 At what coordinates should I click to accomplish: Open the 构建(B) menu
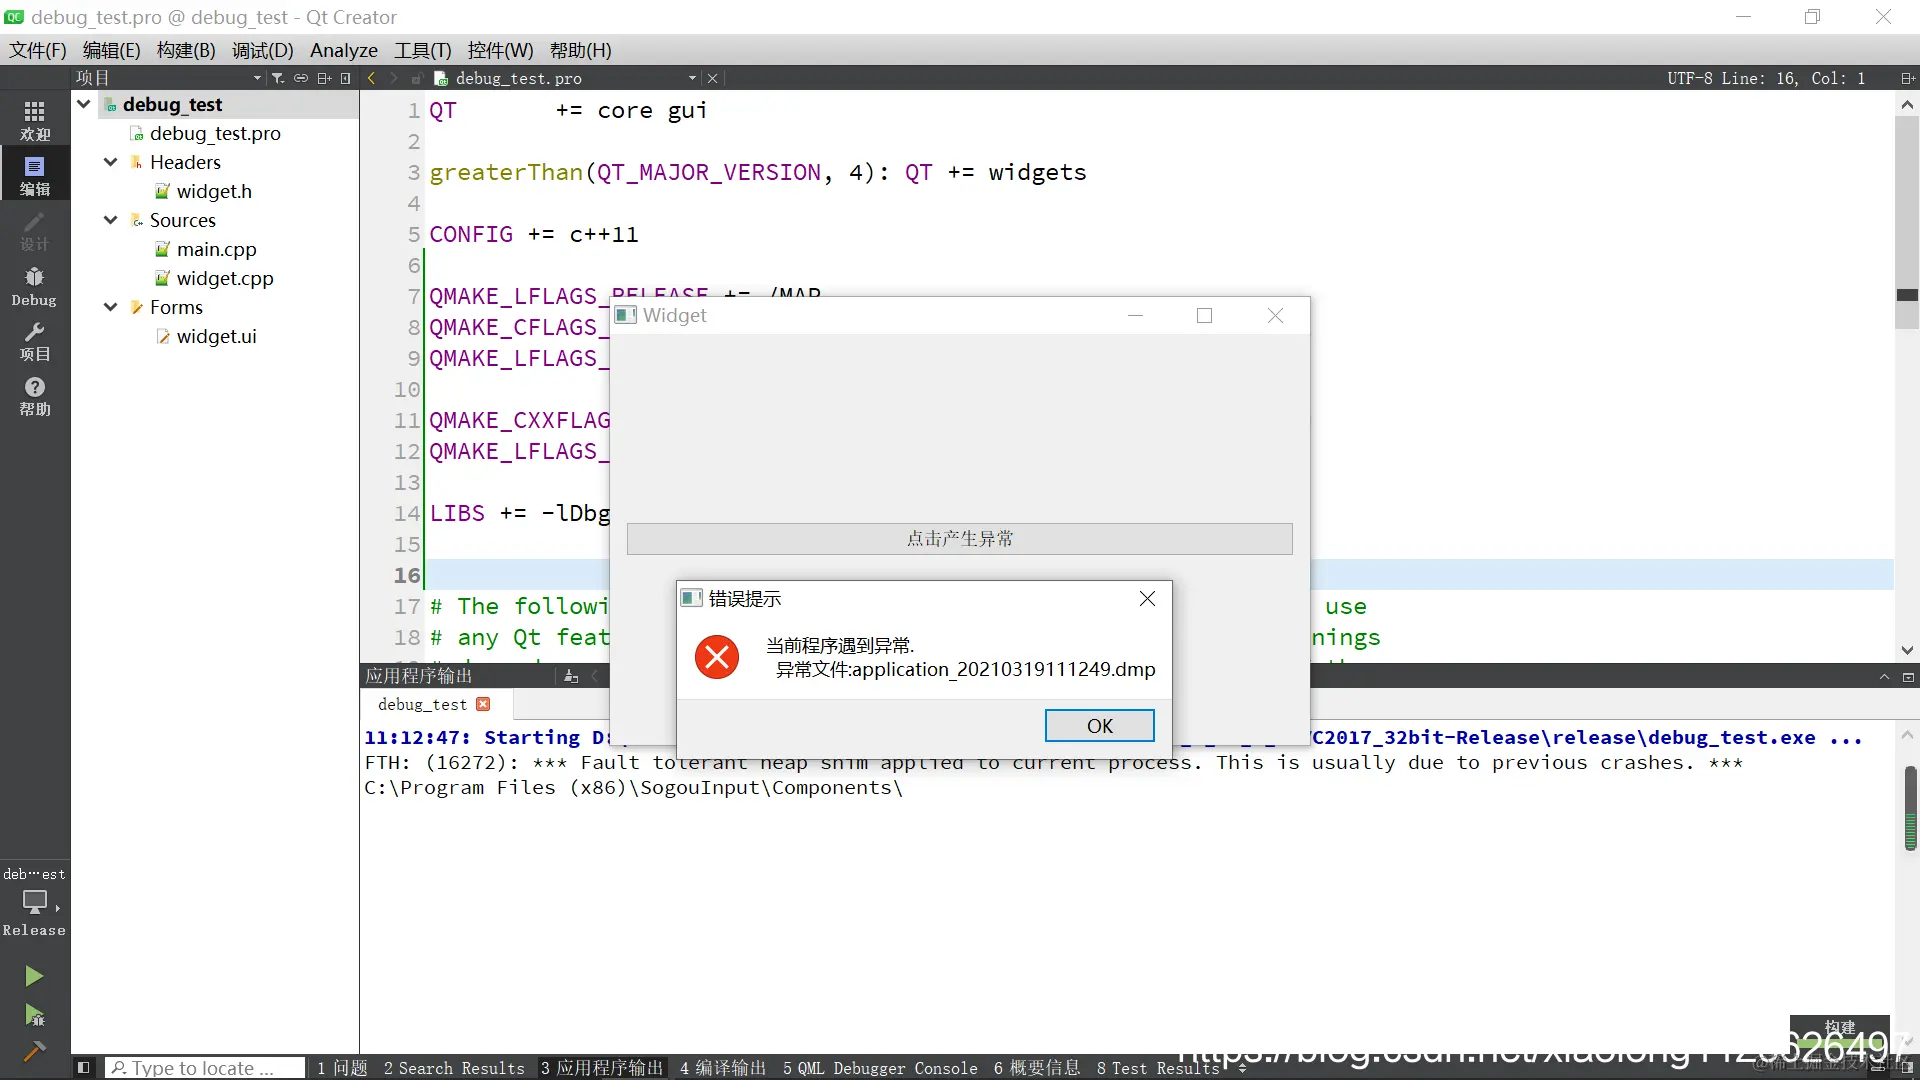coord(185,50)
